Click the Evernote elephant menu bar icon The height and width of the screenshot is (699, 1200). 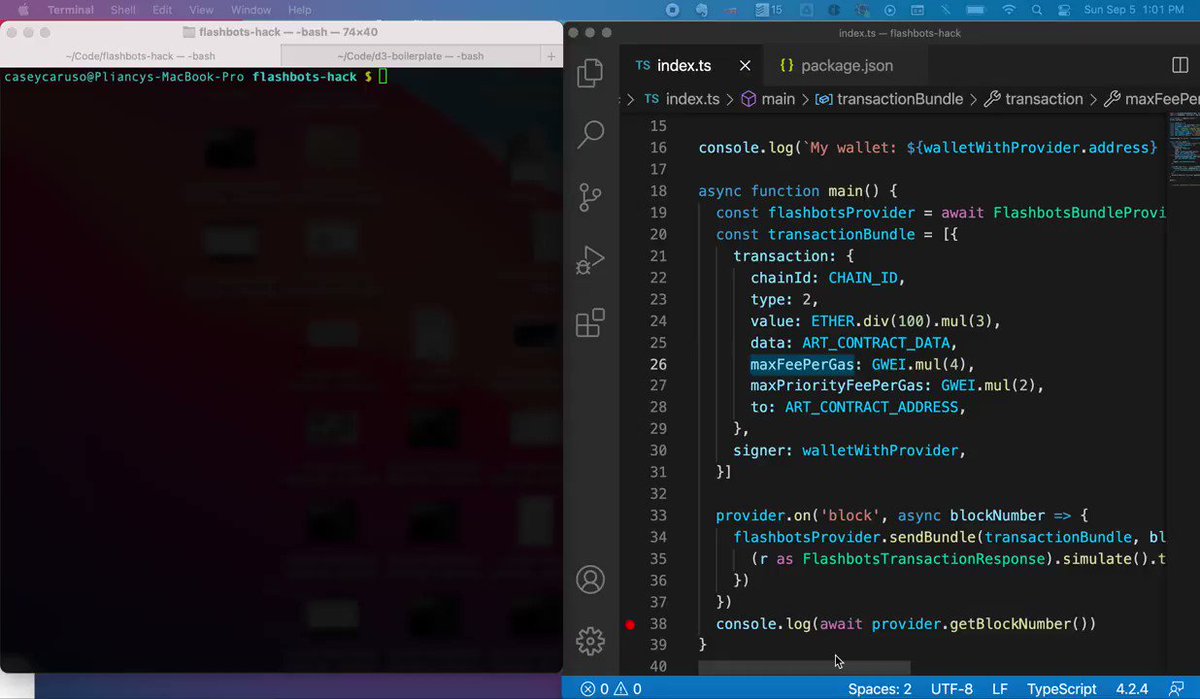tap(701, 10)
